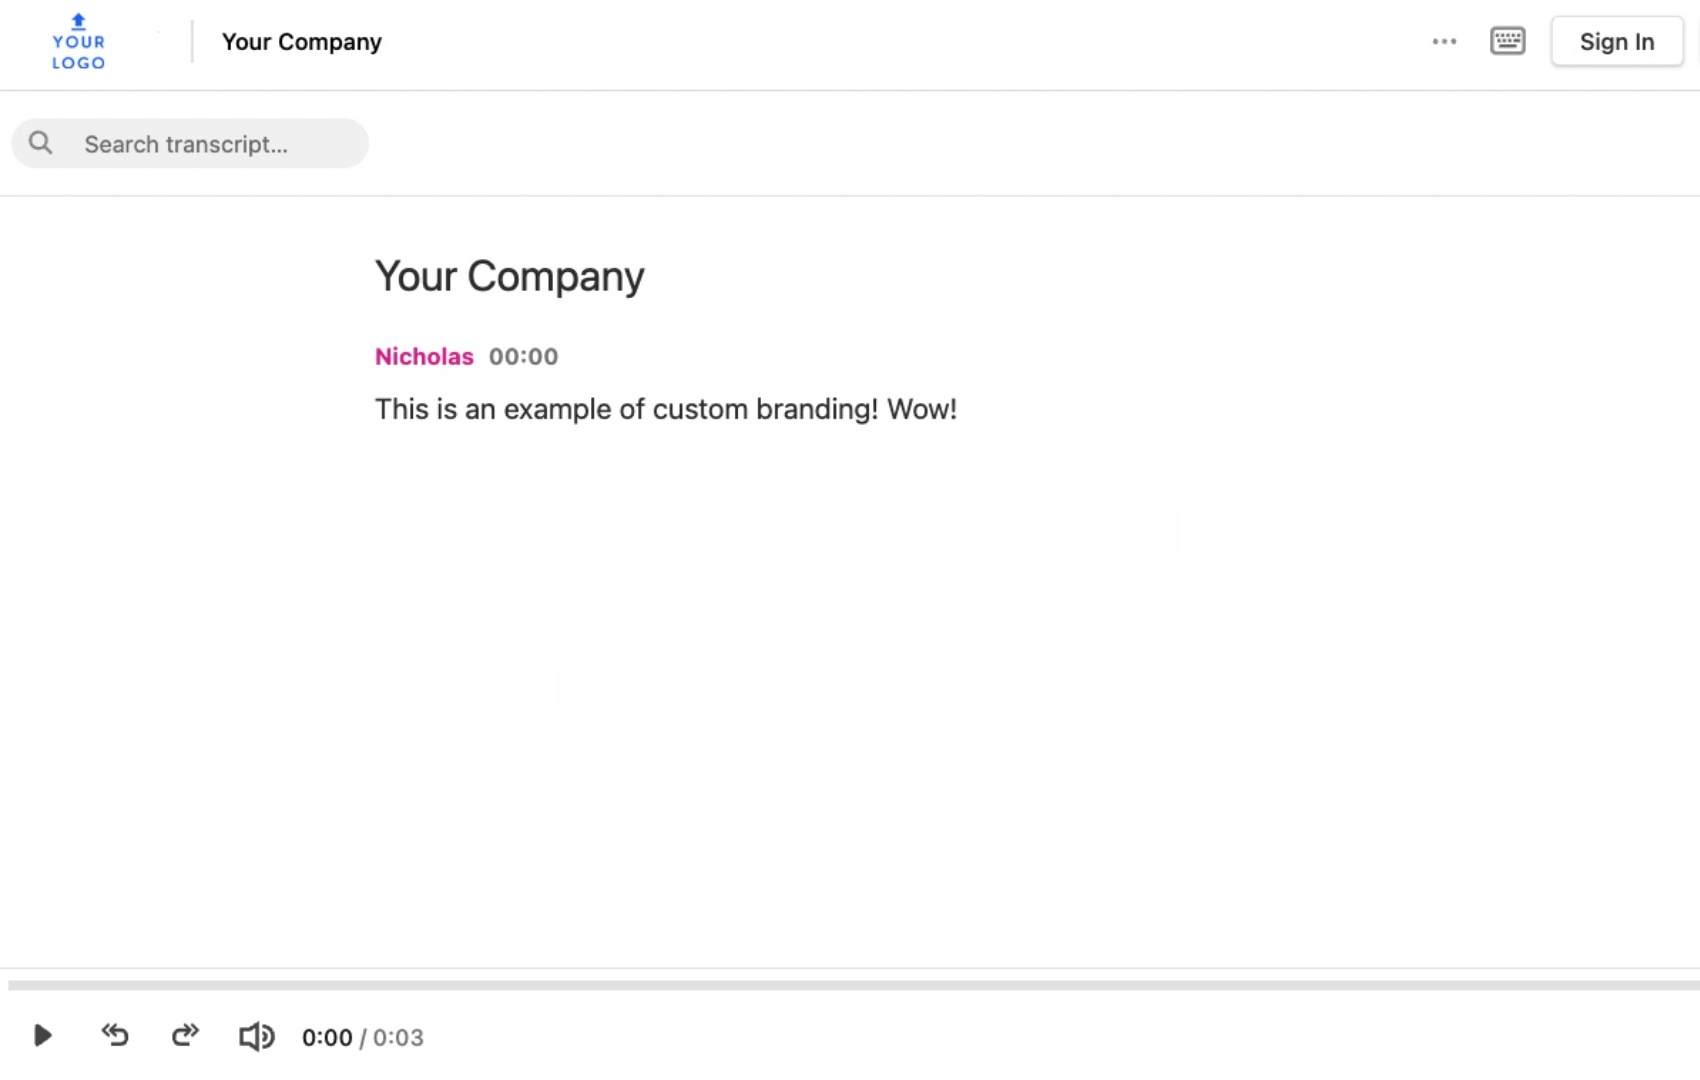This screenshot has height=1080, width=1700.
Task: Click the word "Wow!" in the transcript
Action: click(x=921, y=410)
